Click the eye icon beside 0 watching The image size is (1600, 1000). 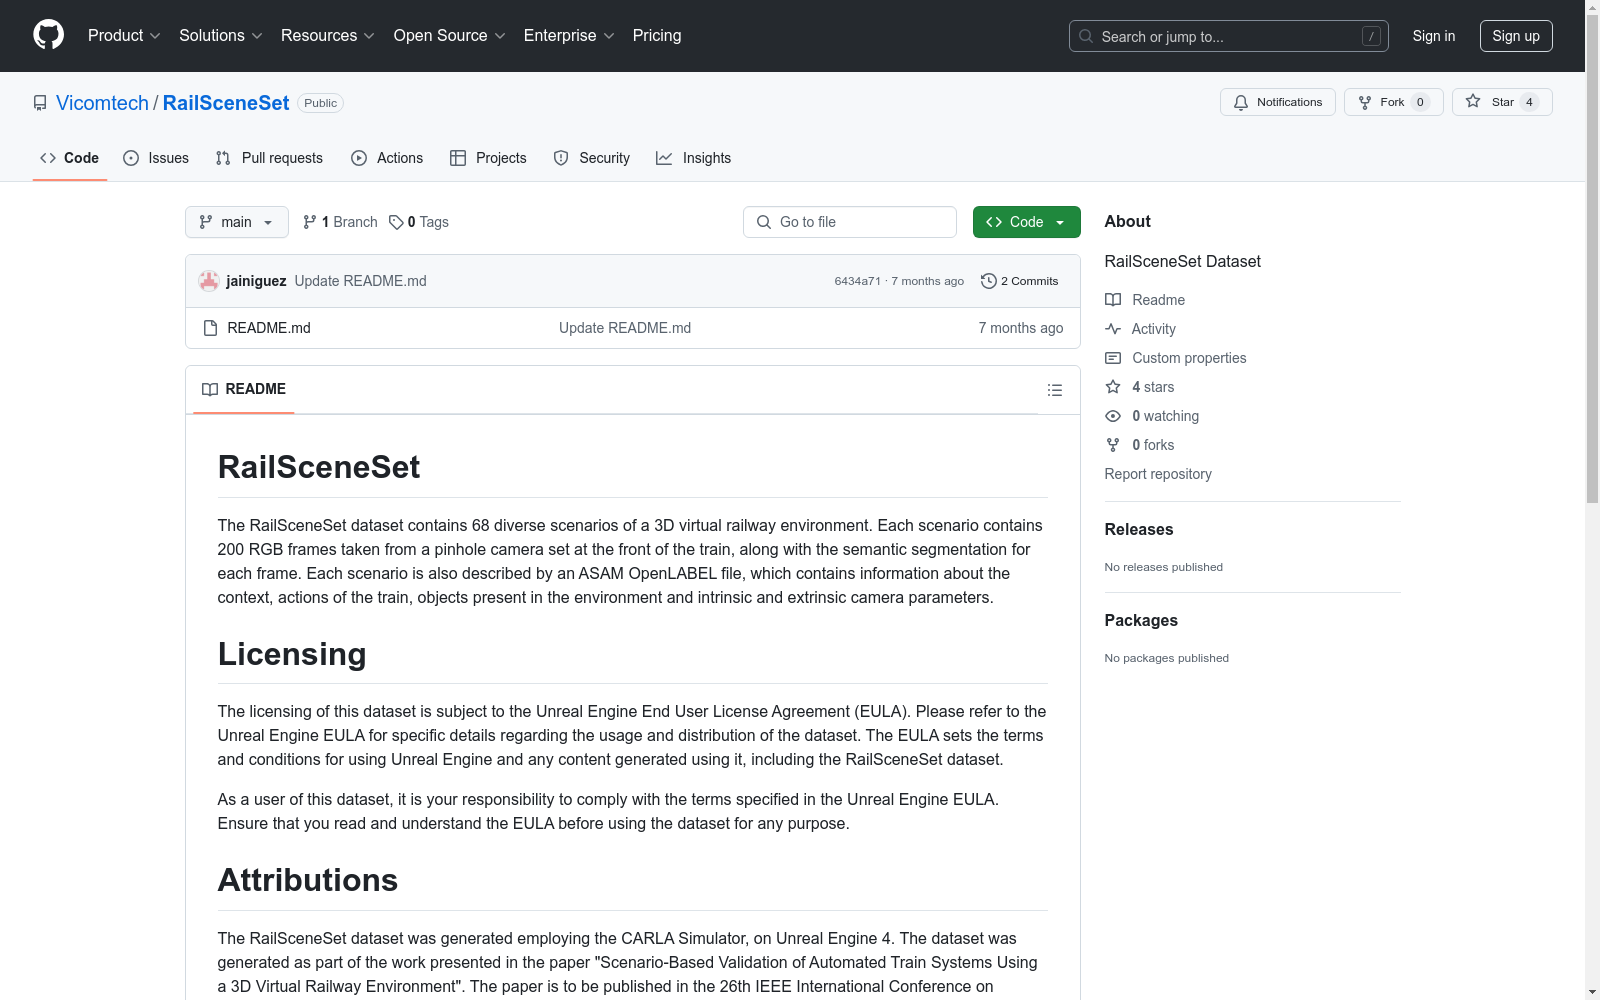(x=1113, y=416)
